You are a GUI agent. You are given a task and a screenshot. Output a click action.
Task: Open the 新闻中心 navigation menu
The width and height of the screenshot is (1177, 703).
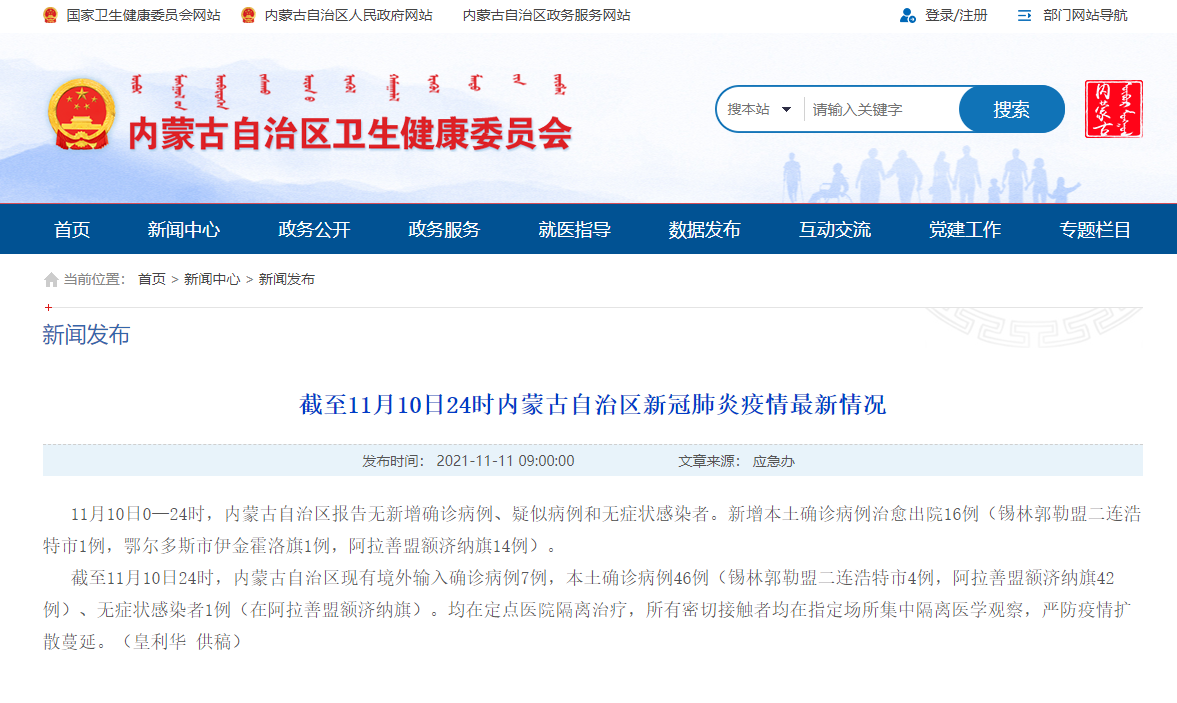[x=184, y=229]
